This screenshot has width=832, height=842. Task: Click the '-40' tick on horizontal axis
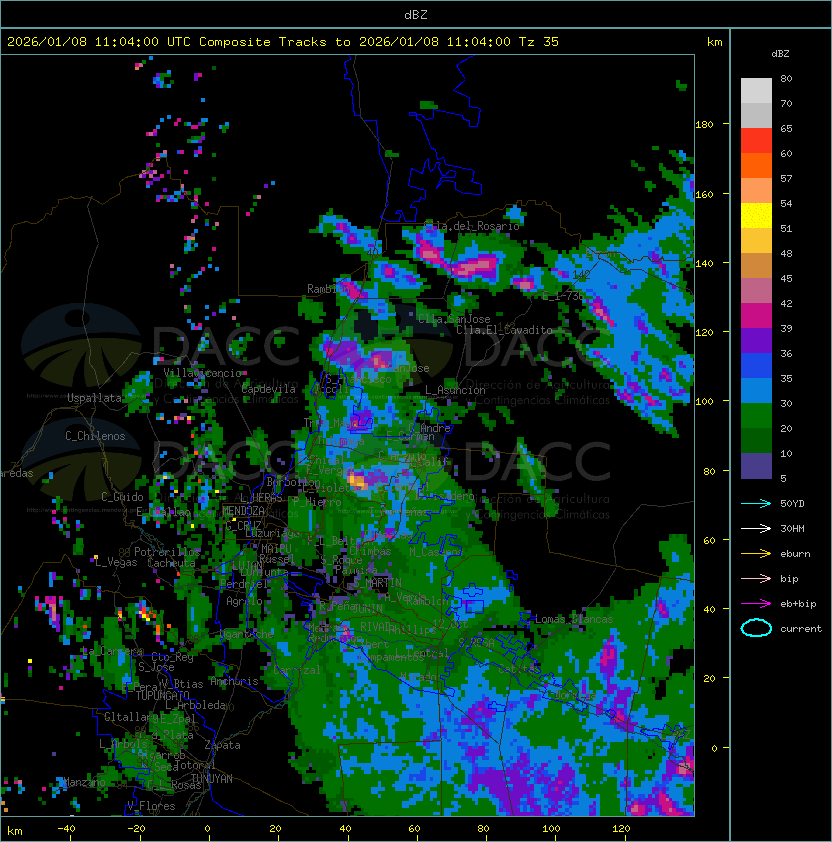click(66, 829)
